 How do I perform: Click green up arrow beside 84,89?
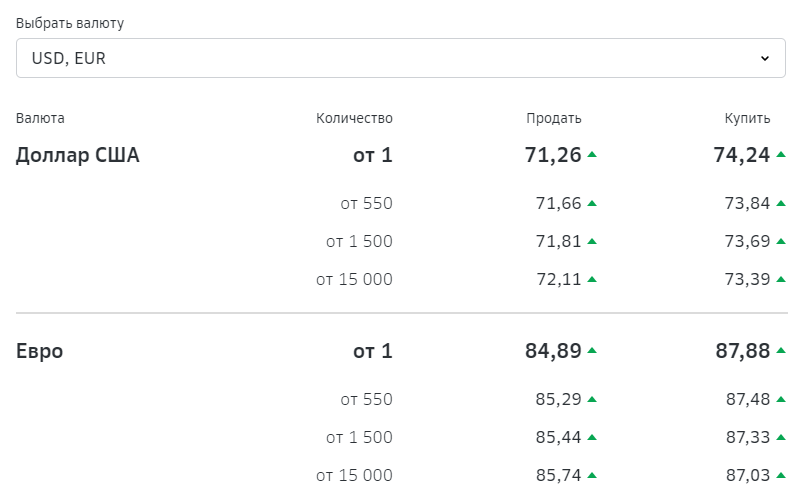[592, 351]
